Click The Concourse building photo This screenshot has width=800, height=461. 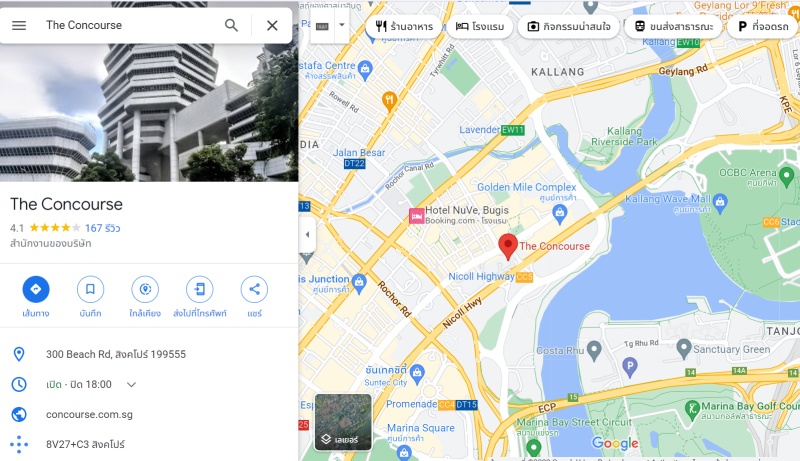click(x=149, y=91)
